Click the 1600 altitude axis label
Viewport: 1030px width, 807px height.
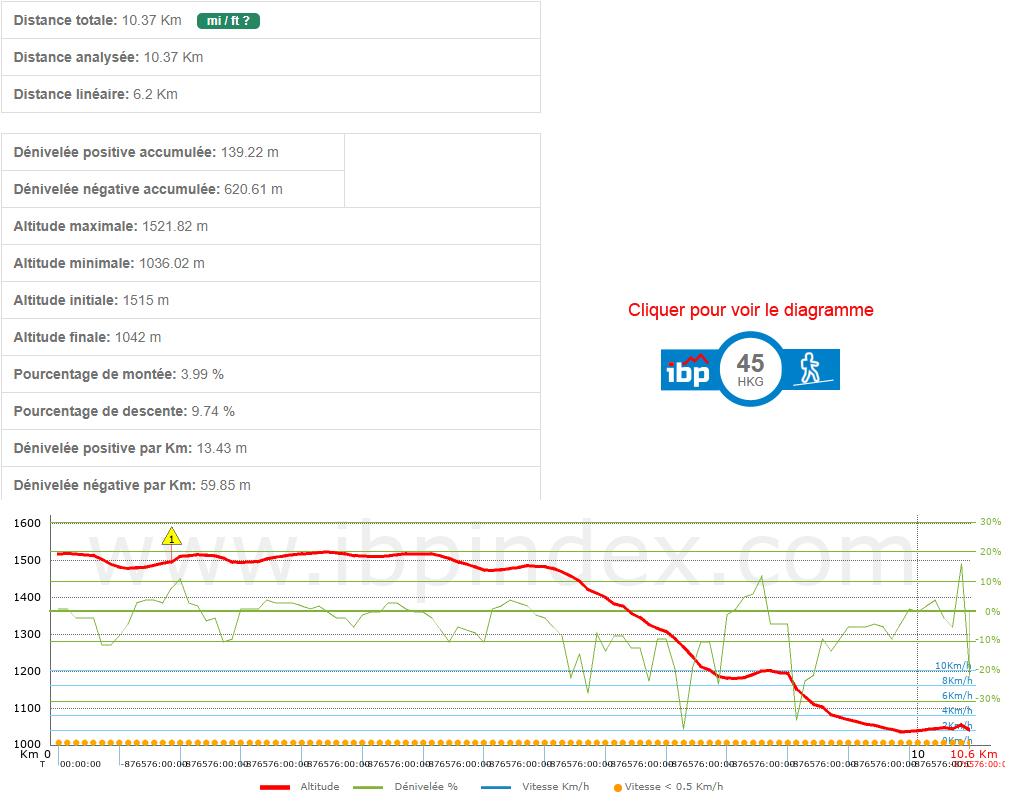27,523
